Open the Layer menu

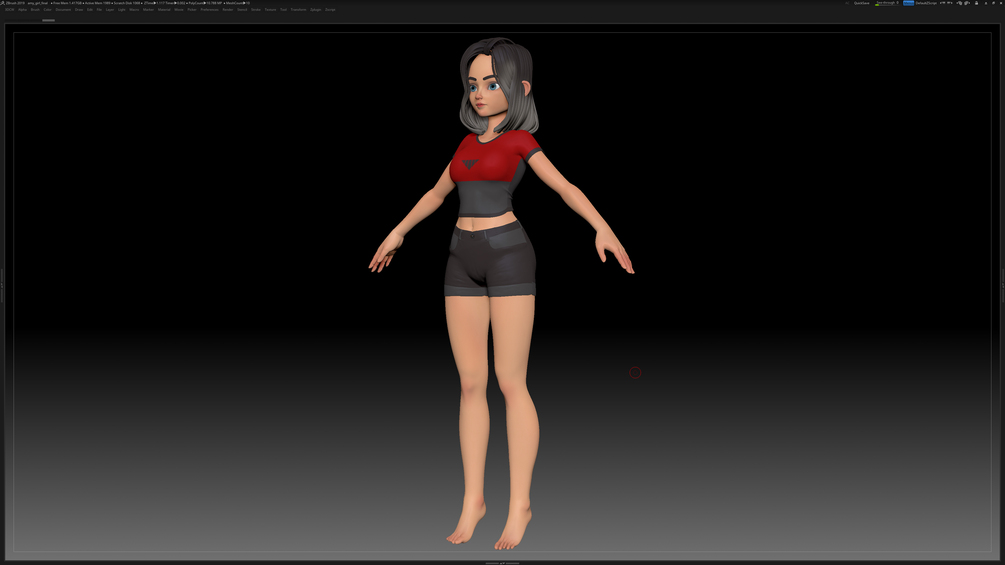110,10
